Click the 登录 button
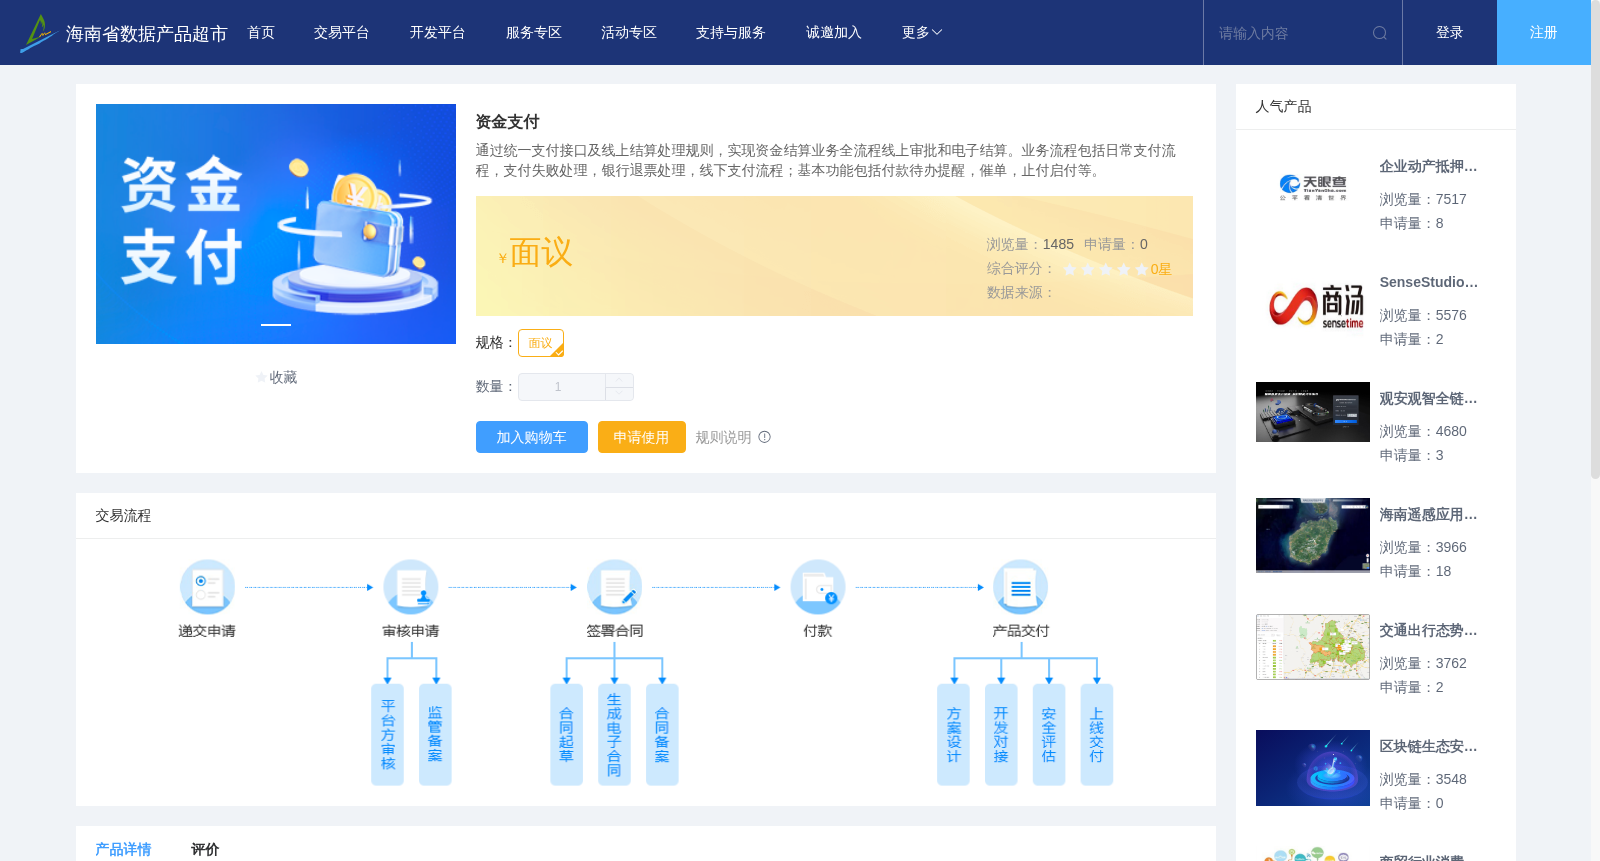The height and width of the screenshot is (861, 1600). (1450, 33)
